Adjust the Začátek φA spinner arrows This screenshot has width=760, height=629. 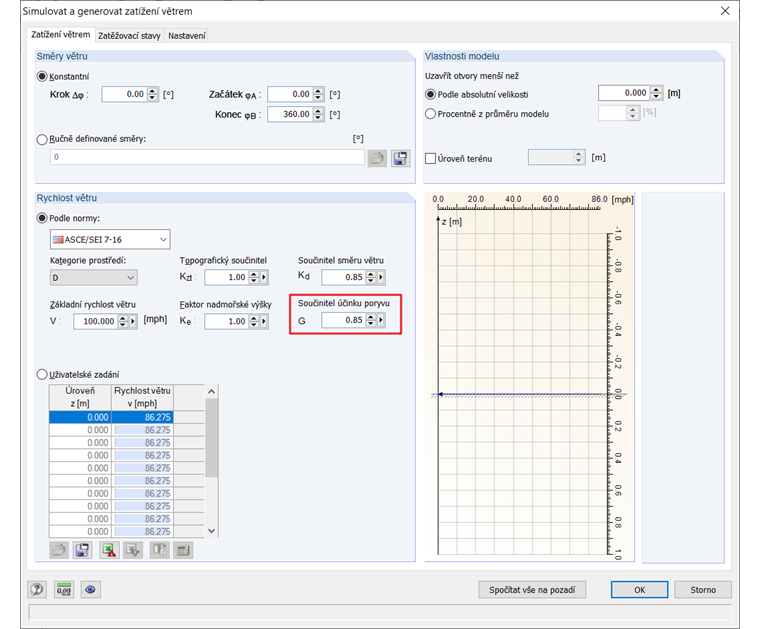coord(318,94)
